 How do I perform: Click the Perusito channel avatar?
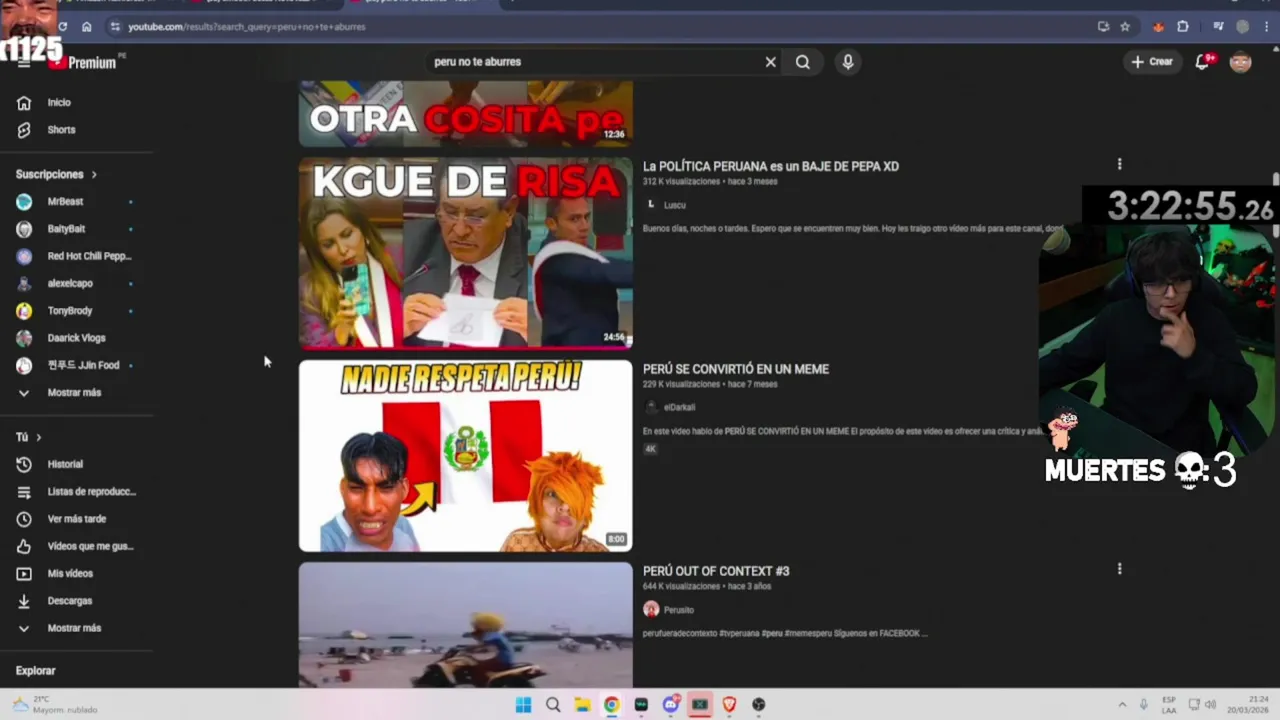tap(651, 609)
